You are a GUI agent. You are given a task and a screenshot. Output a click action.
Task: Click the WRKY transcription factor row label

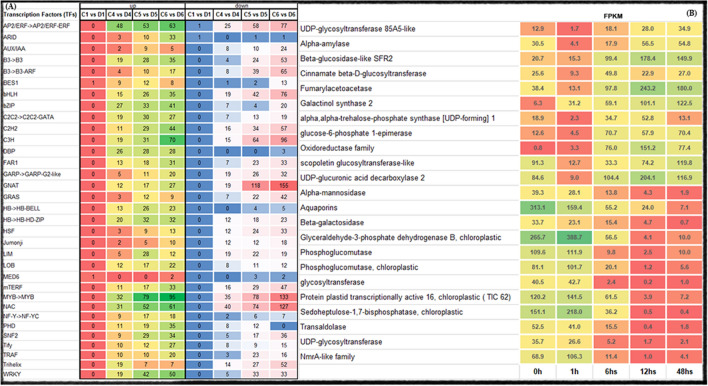click(12, 374)
